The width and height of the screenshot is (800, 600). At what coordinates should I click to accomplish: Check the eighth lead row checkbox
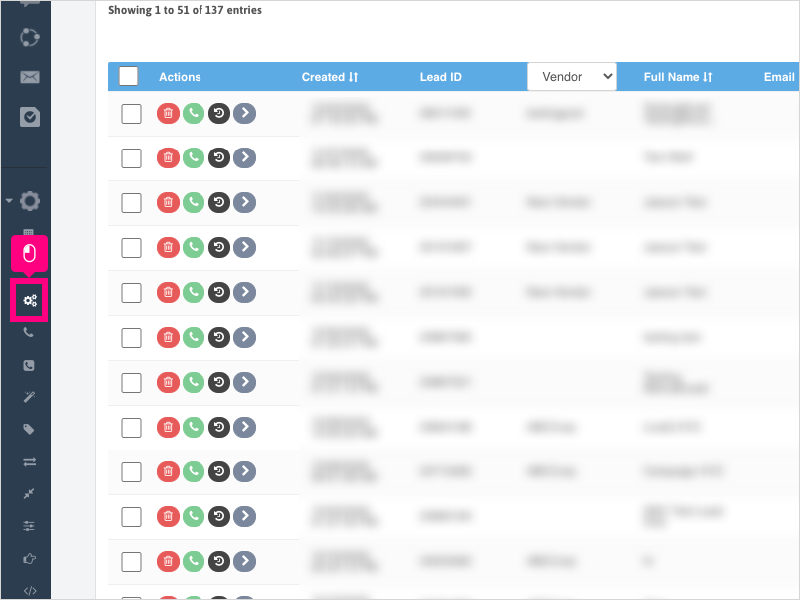click(x=131, y=428)
